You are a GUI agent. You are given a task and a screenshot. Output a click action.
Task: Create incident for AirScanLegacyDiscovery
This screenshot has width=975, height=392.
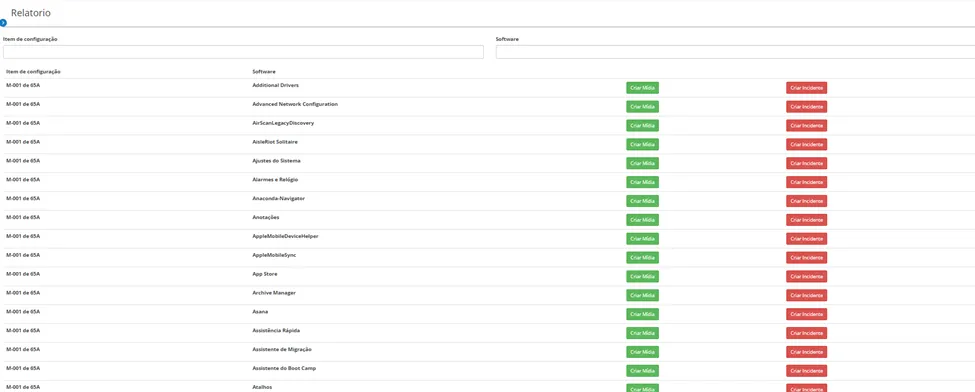coord(806,126)
